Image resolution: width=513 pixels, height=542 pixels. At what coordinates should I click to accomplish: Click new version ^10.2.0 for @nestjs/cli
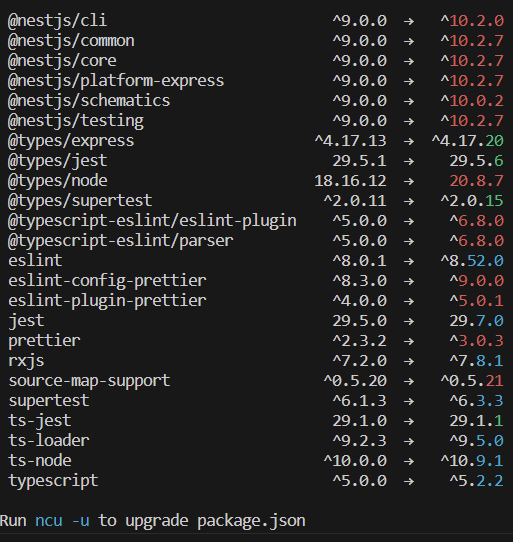tap(472, 21)
